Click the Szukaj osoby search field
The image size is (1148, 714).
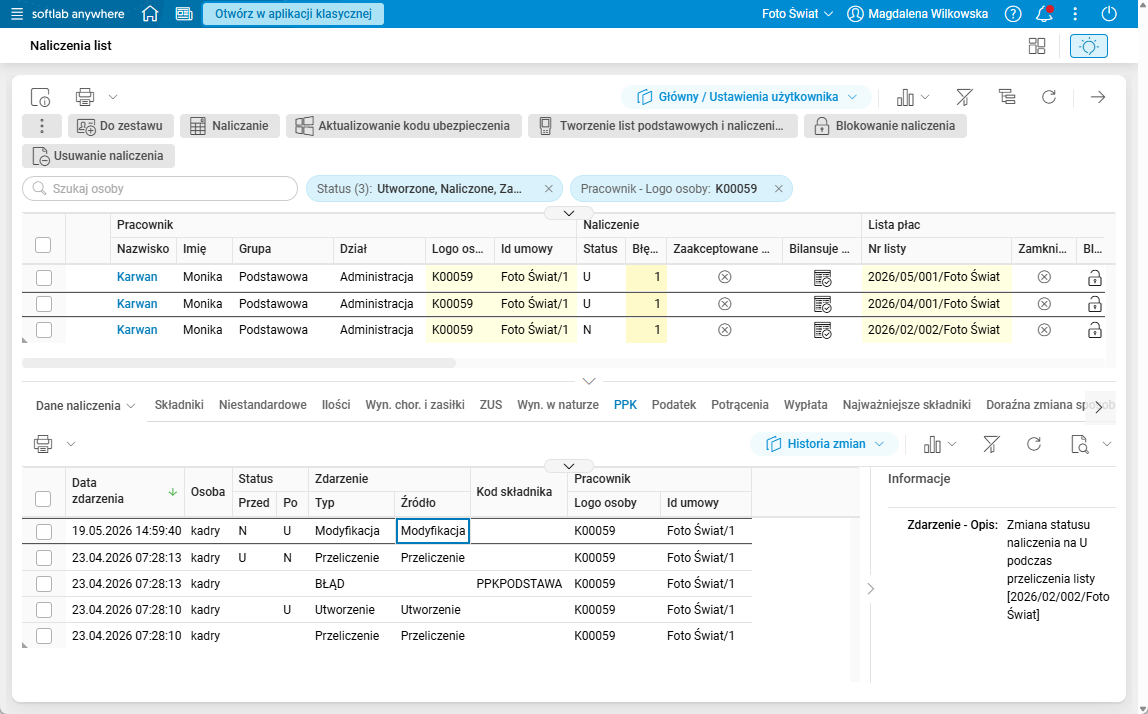(160, 188)
